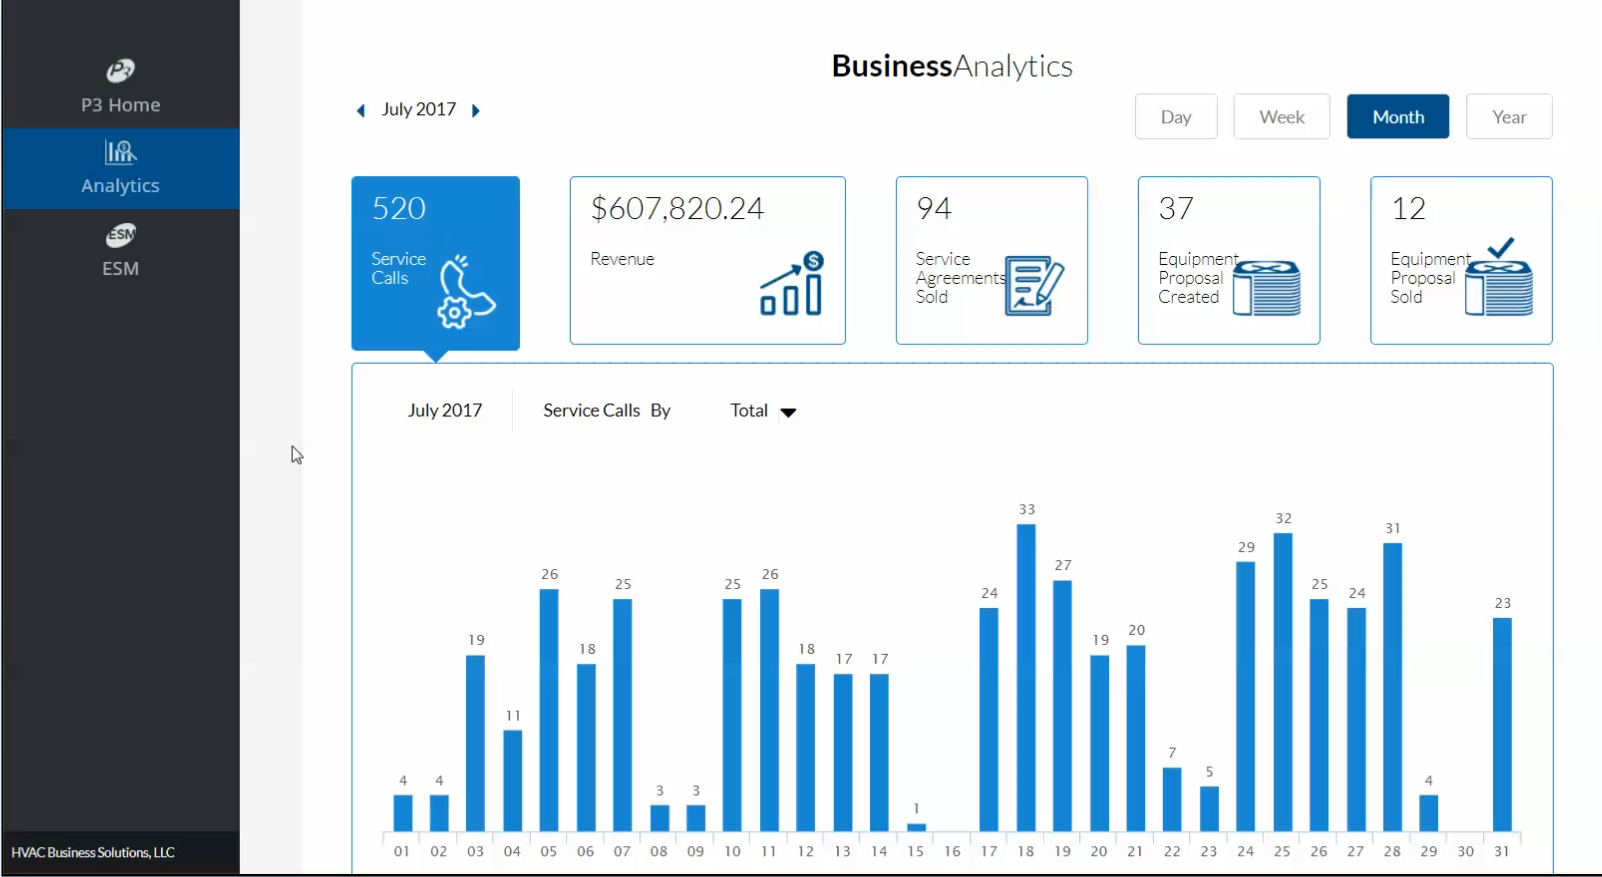
Task: Switch to Week view
Action: (x=1281, y=117)
